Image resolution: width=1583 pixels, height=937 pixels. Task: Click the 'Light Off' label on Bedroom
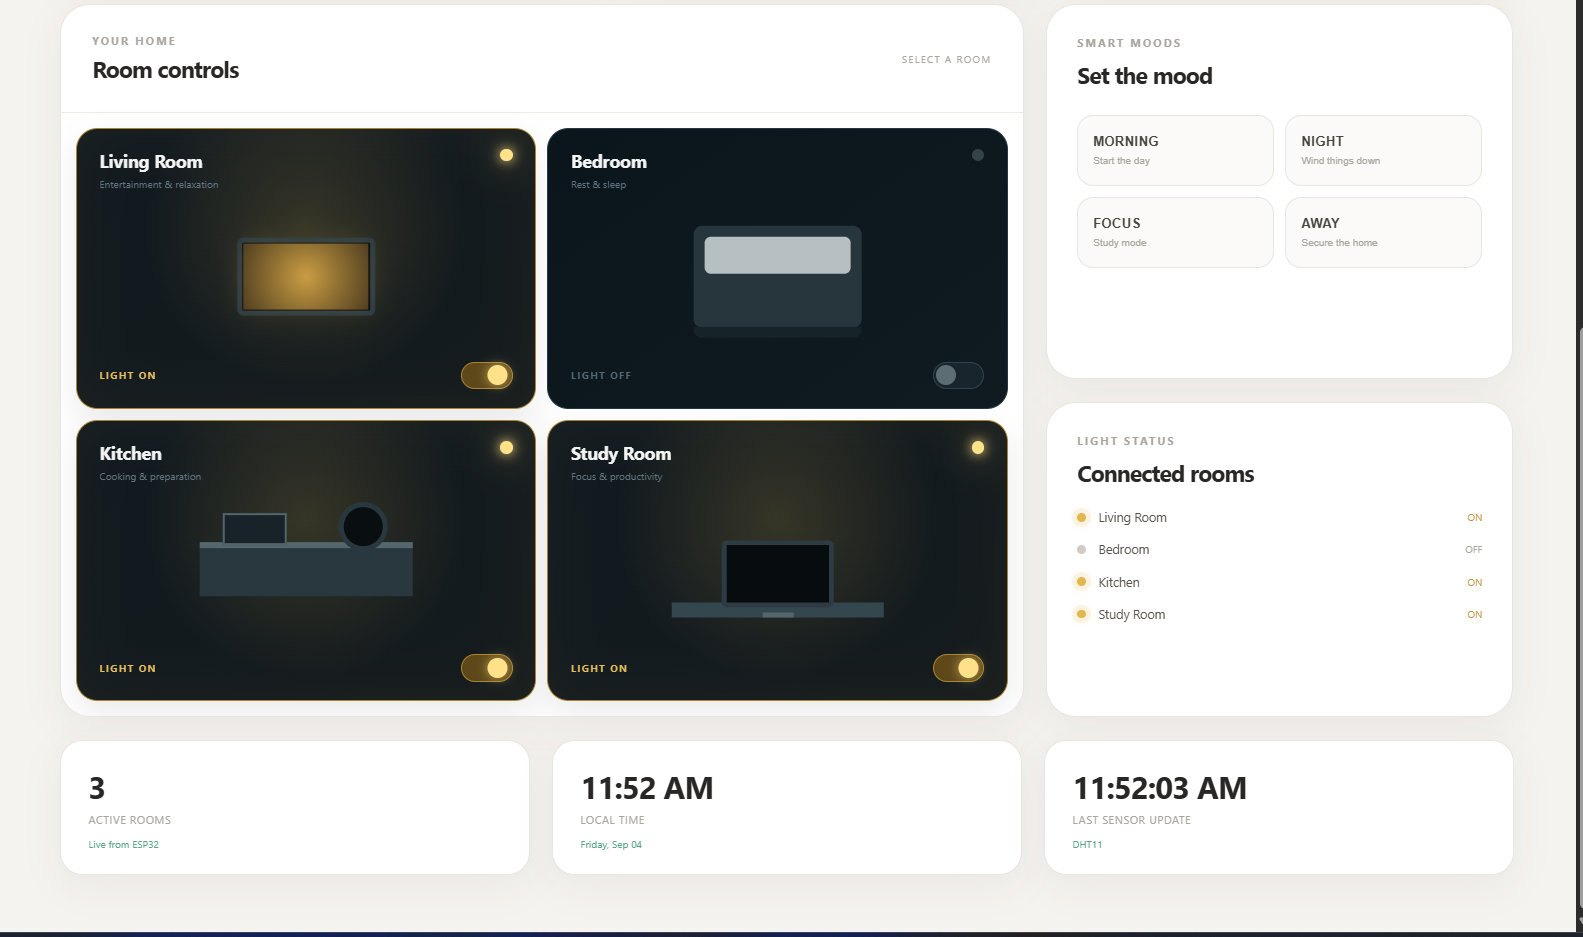click(x=601, y=376)
